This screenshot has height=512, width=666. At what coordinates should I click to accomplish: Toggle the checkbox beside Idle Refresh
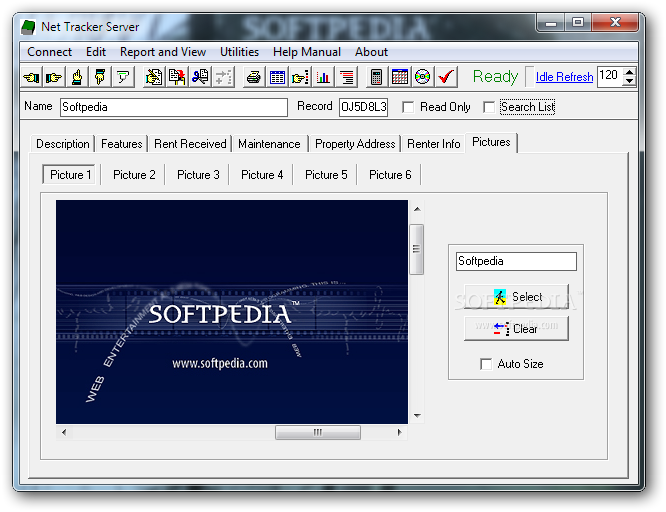[529, 77]
